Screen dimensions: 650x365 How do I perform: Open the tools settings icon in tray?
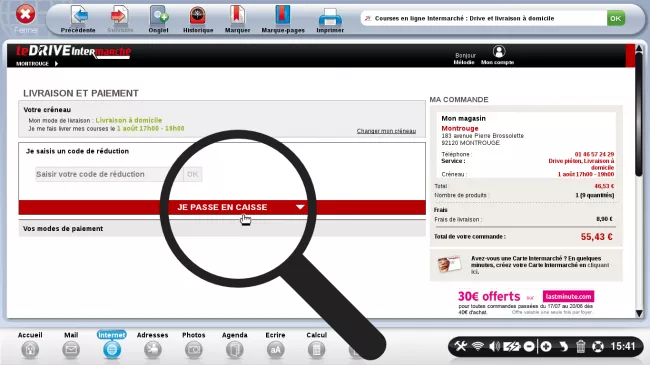click(461, 346)
